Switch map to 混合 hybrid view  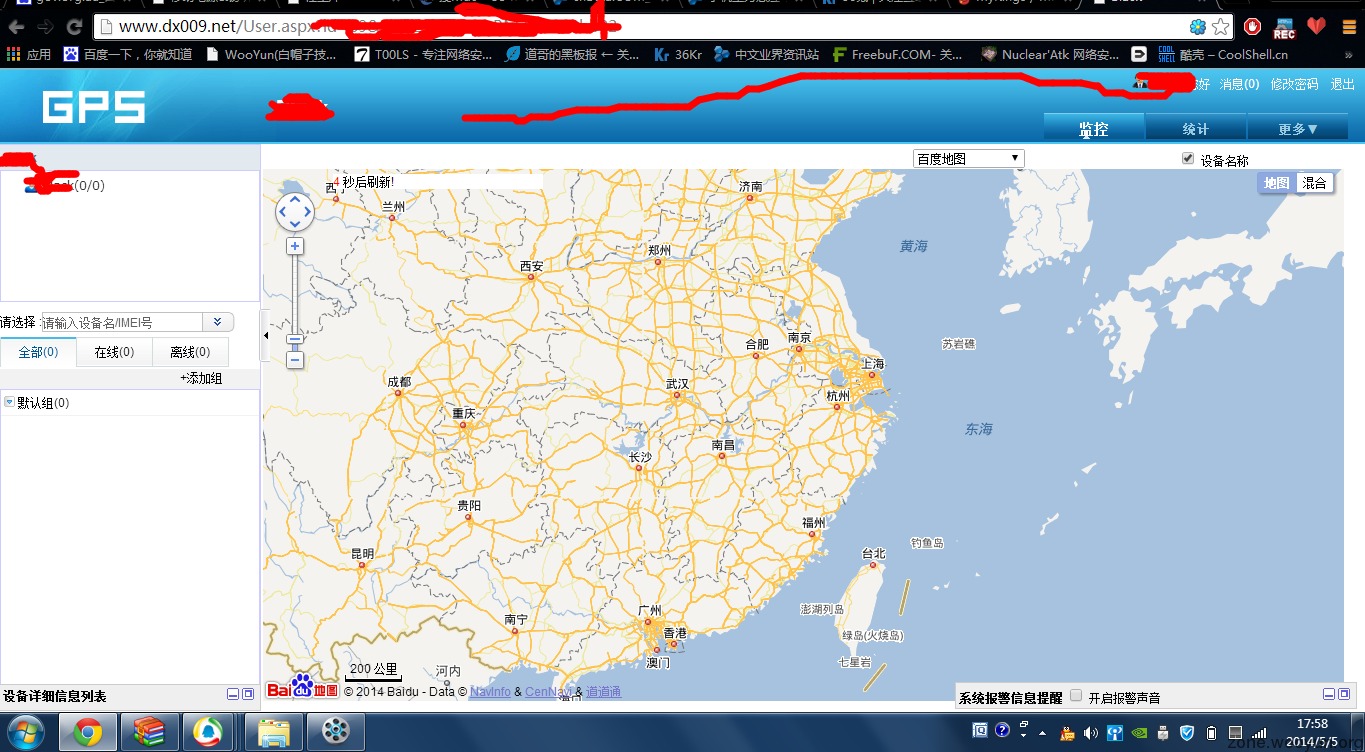click(x=1314, y=183)
